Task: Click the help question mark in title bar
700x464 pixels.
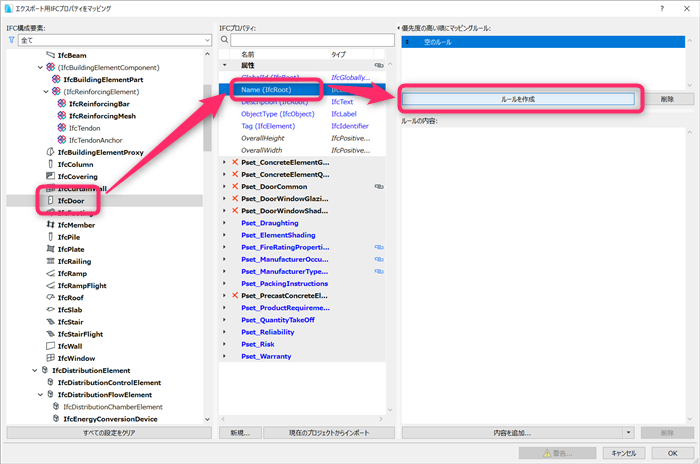Action: pyautogui.click(x=662, y=8)
